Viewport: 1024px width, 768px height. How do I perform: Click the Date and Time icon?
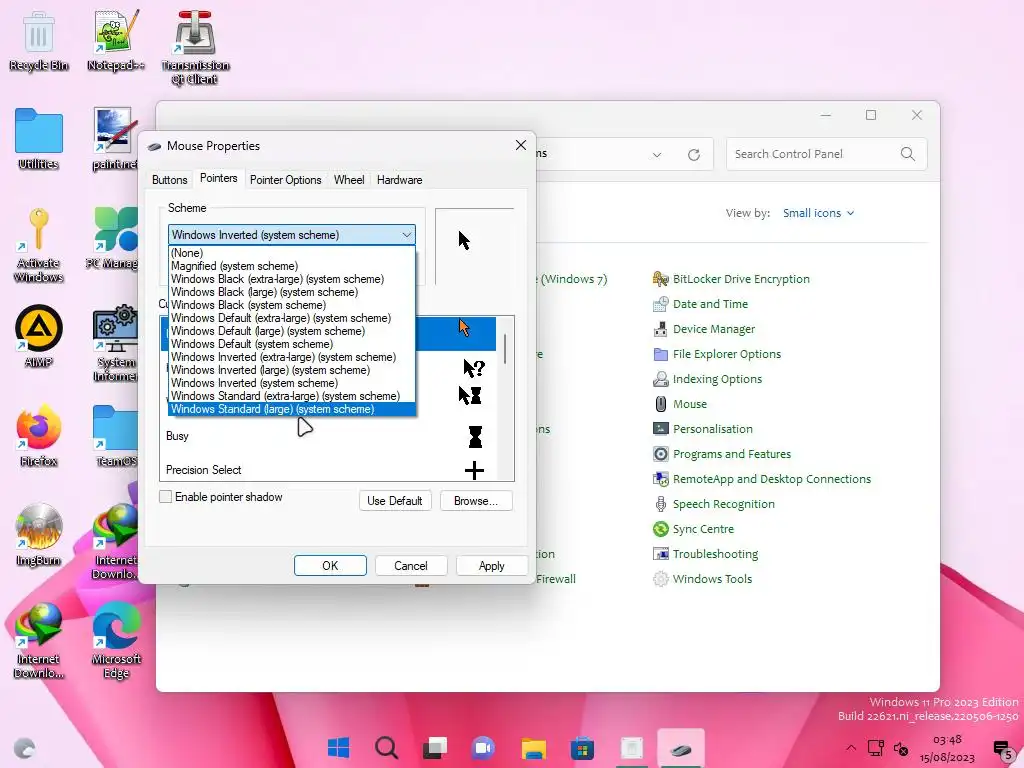[660, 304]
